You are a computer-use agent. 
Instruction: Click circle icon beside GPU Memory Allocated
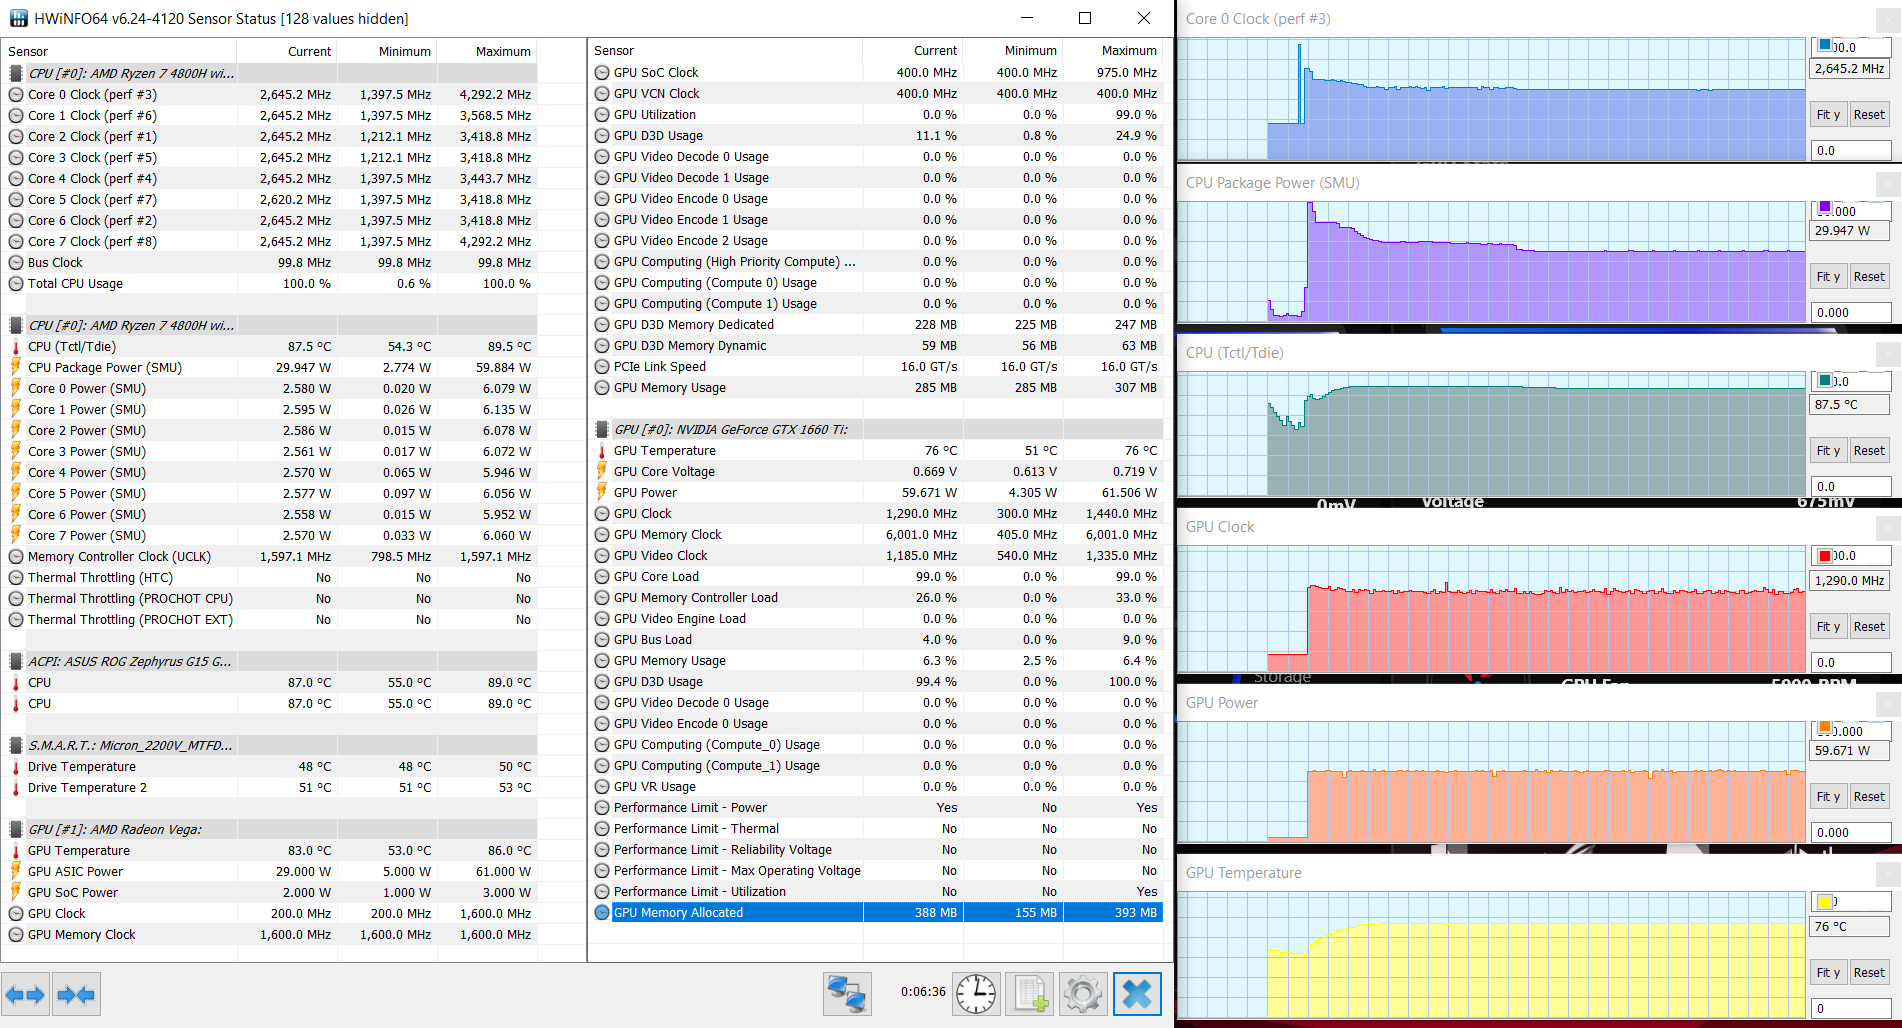point(602,912)
